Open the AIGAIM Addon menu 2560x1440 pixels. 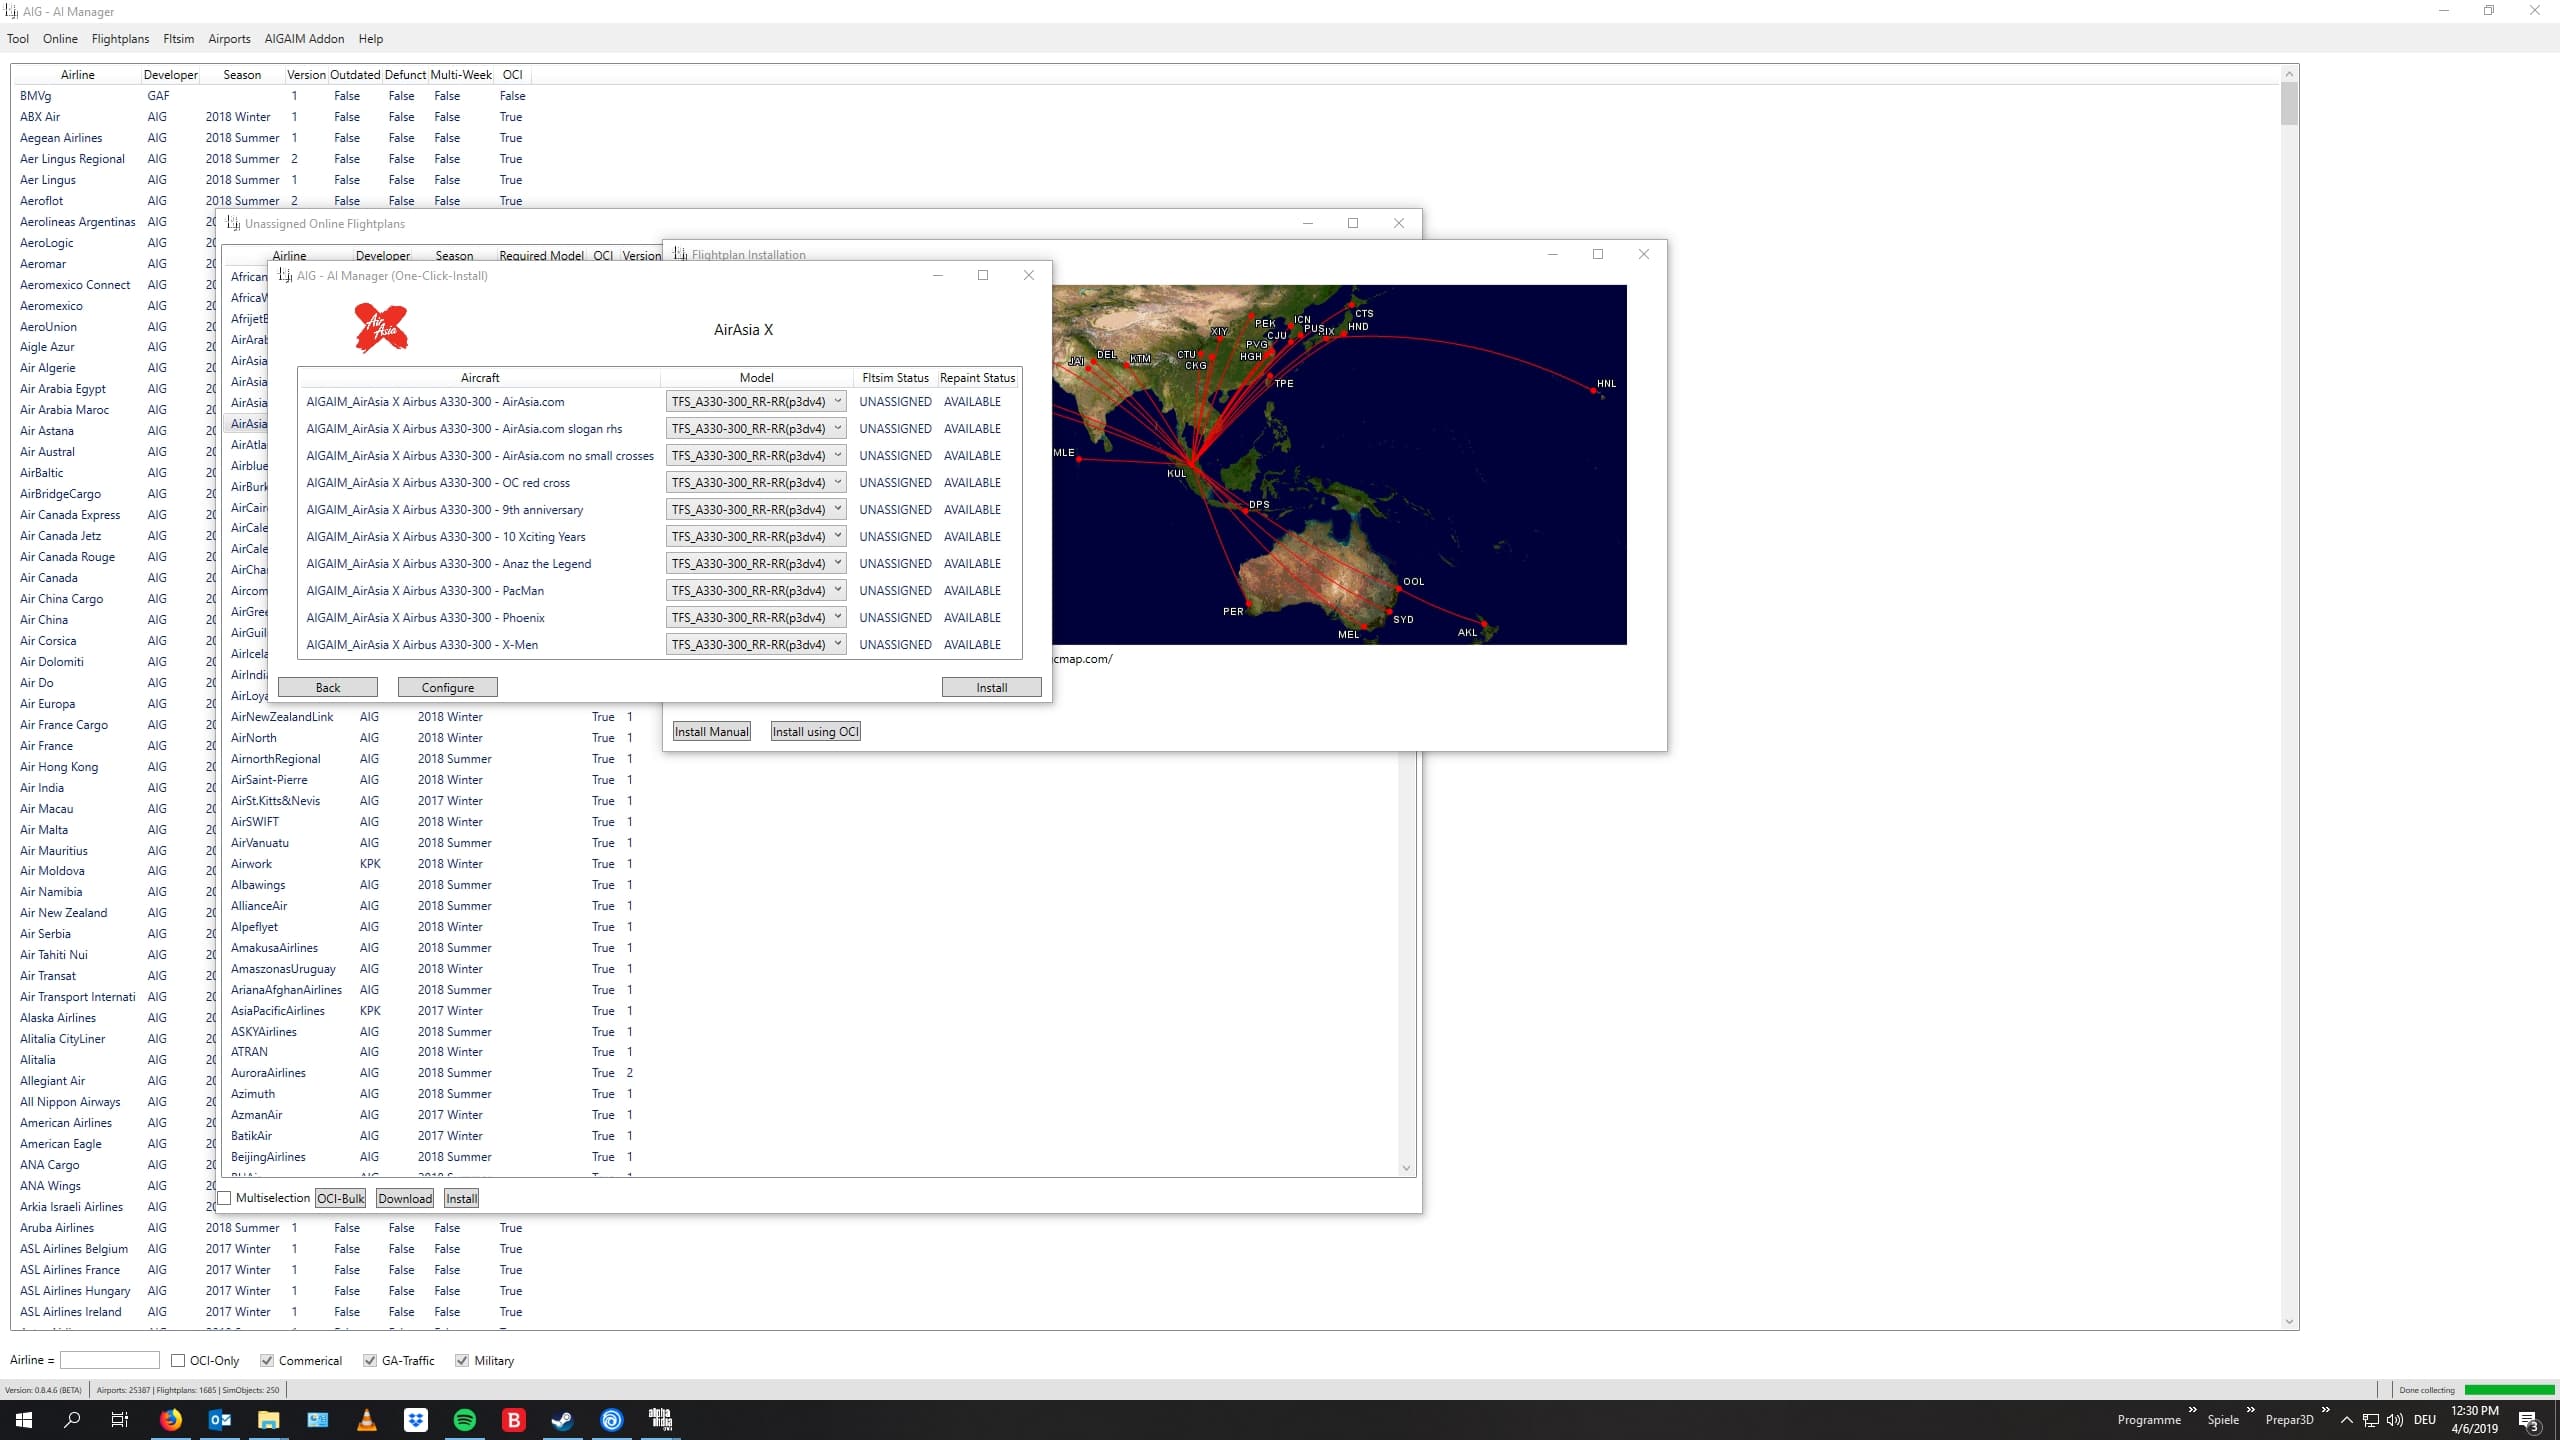pos(304,39)
